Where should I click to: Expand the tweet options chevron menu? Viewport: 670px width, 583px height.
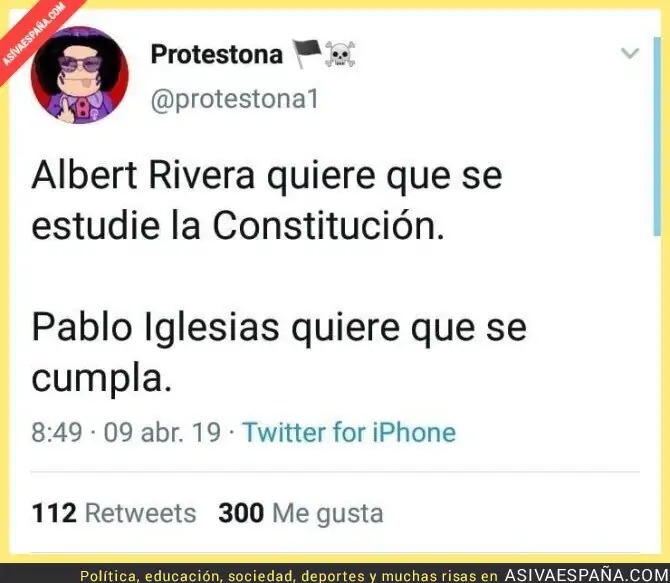click(629, 53)
